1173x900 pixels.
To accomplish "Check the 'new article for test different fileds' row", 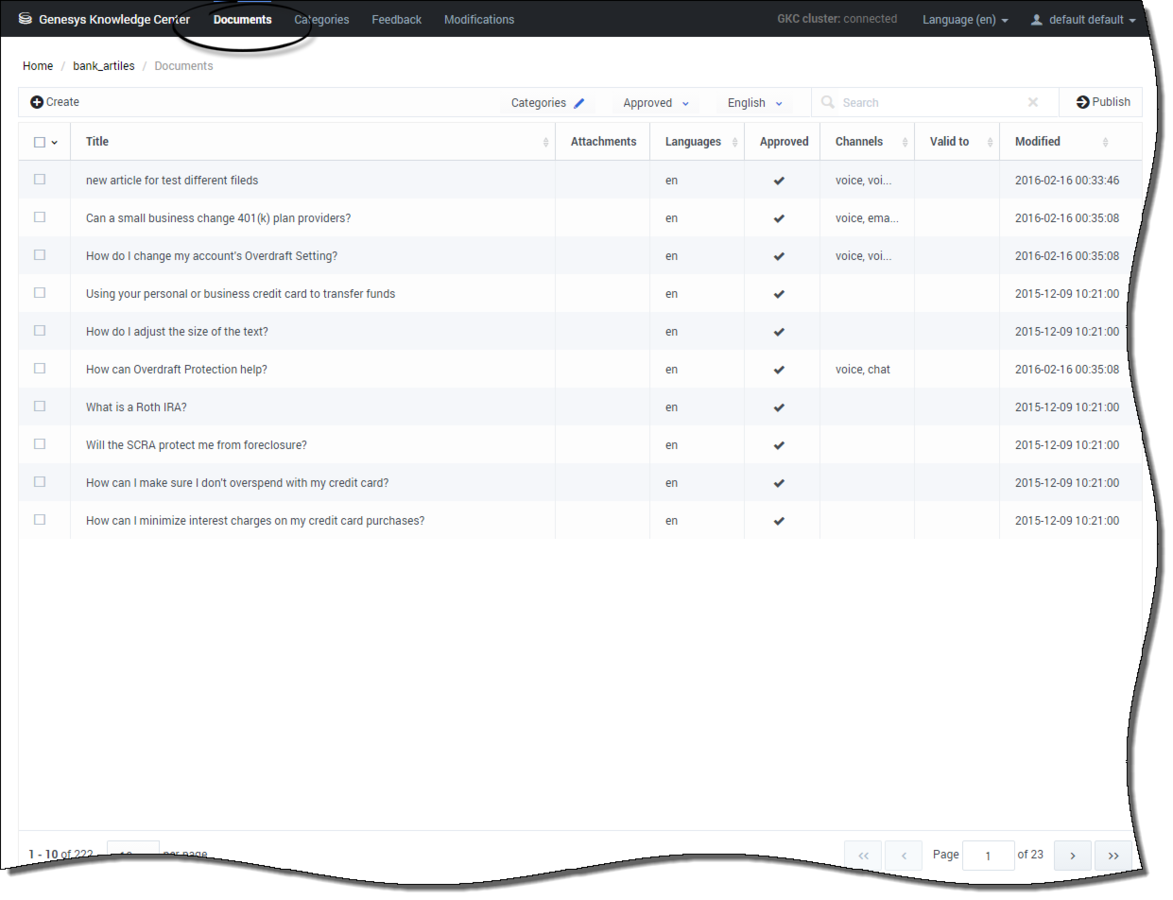I will (40, 180).
